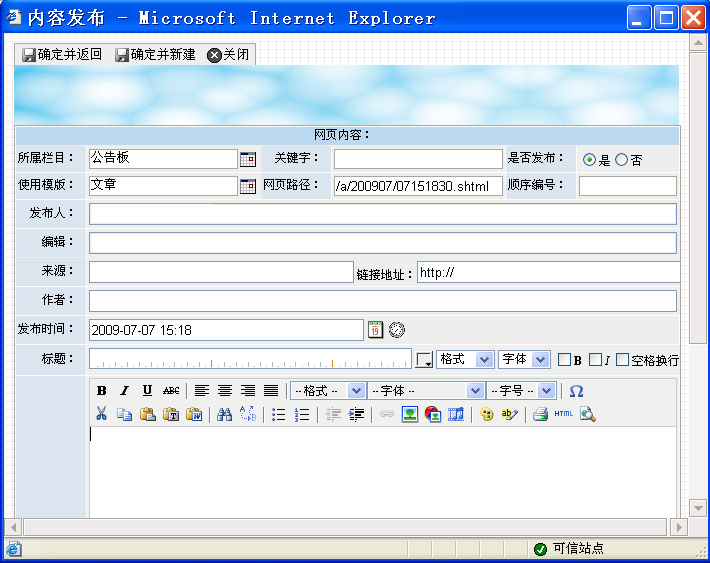This screenshot has height=563, width=710.
Task: Focus the 关键字 input field
Action: tap(418, 159)
